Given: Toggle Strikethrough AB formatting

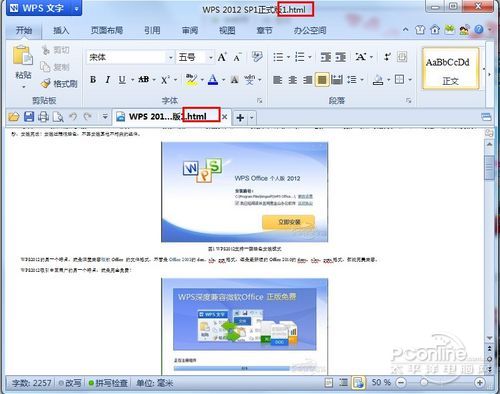Looking at the screenshot, I should (x=144, y=79).
